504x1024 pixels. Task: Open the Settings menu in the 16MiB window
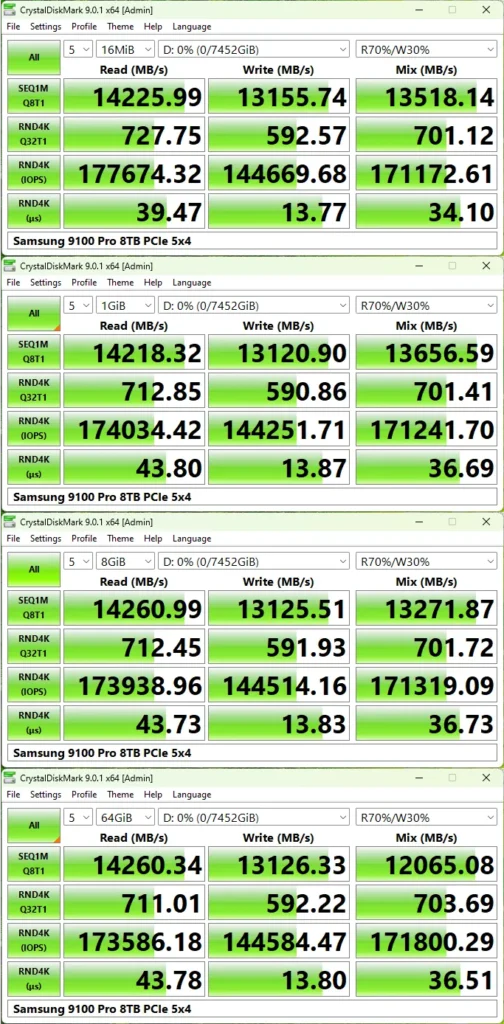pyautogui.click(x=46, y=27)
